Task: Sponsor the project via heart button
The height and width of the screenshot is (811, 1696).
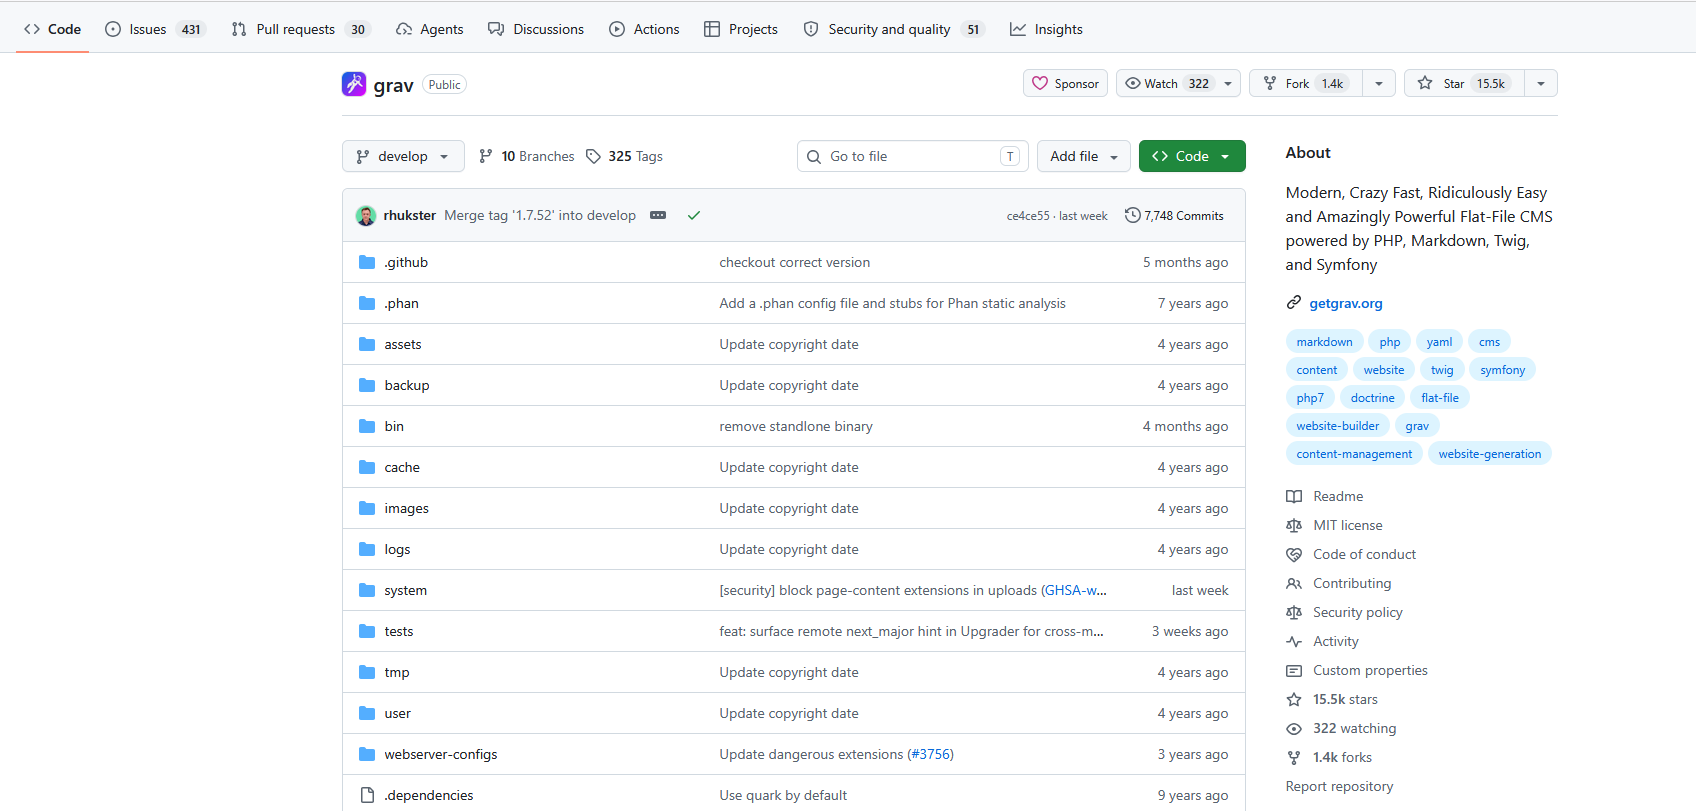Action: tap(1065, 83)
